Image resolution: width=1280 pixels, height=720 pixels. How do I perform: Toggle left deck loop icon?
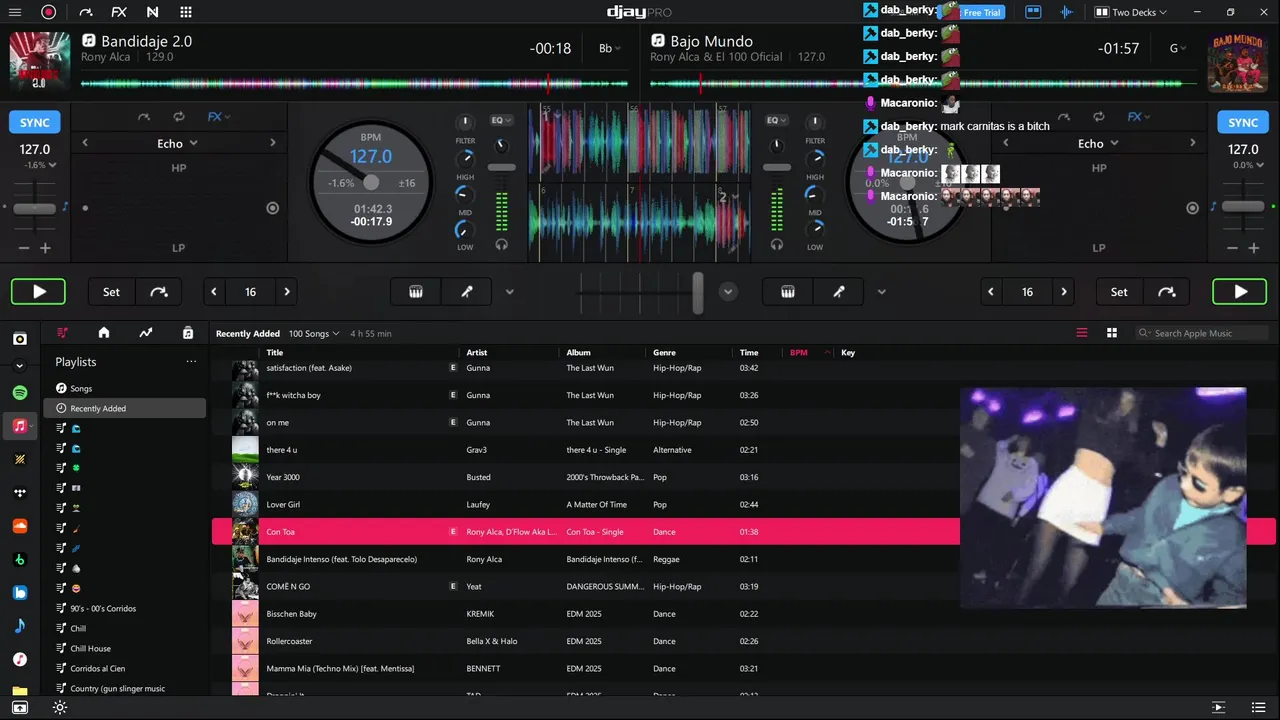(178, 117)
